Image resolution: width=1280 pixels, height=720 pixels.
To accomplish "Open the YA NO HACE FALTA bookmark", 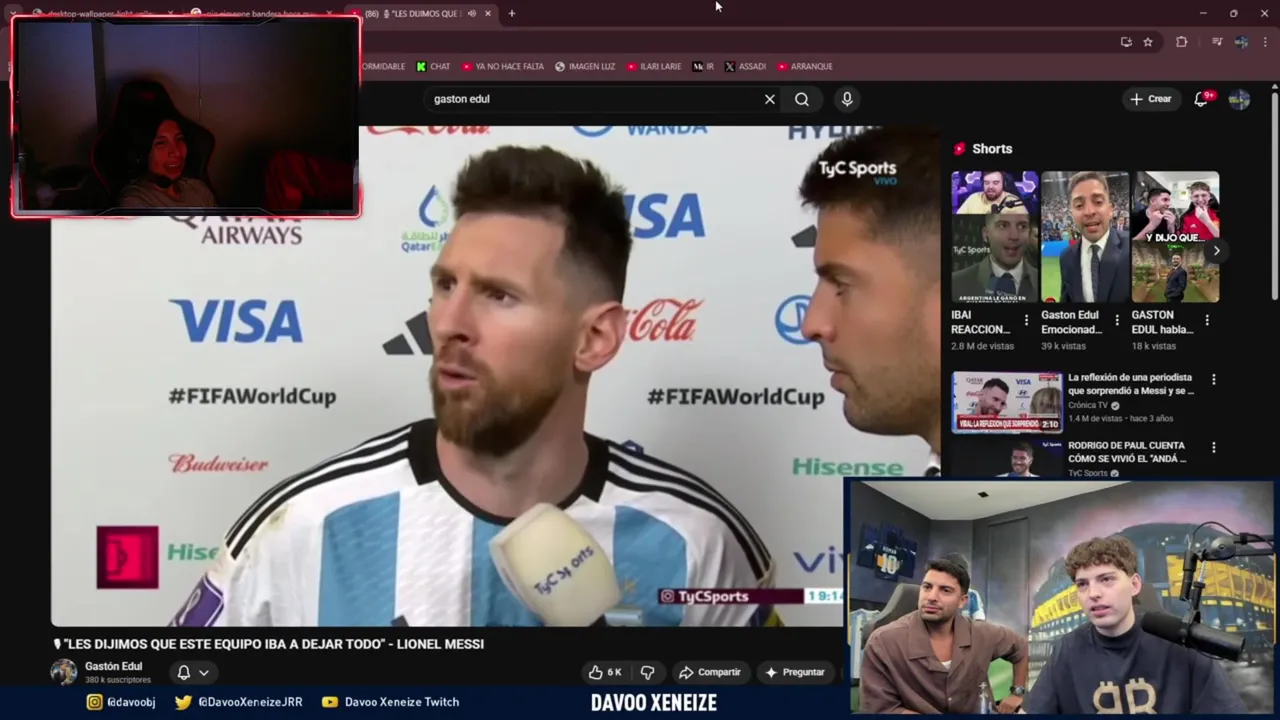I will 503,66.
